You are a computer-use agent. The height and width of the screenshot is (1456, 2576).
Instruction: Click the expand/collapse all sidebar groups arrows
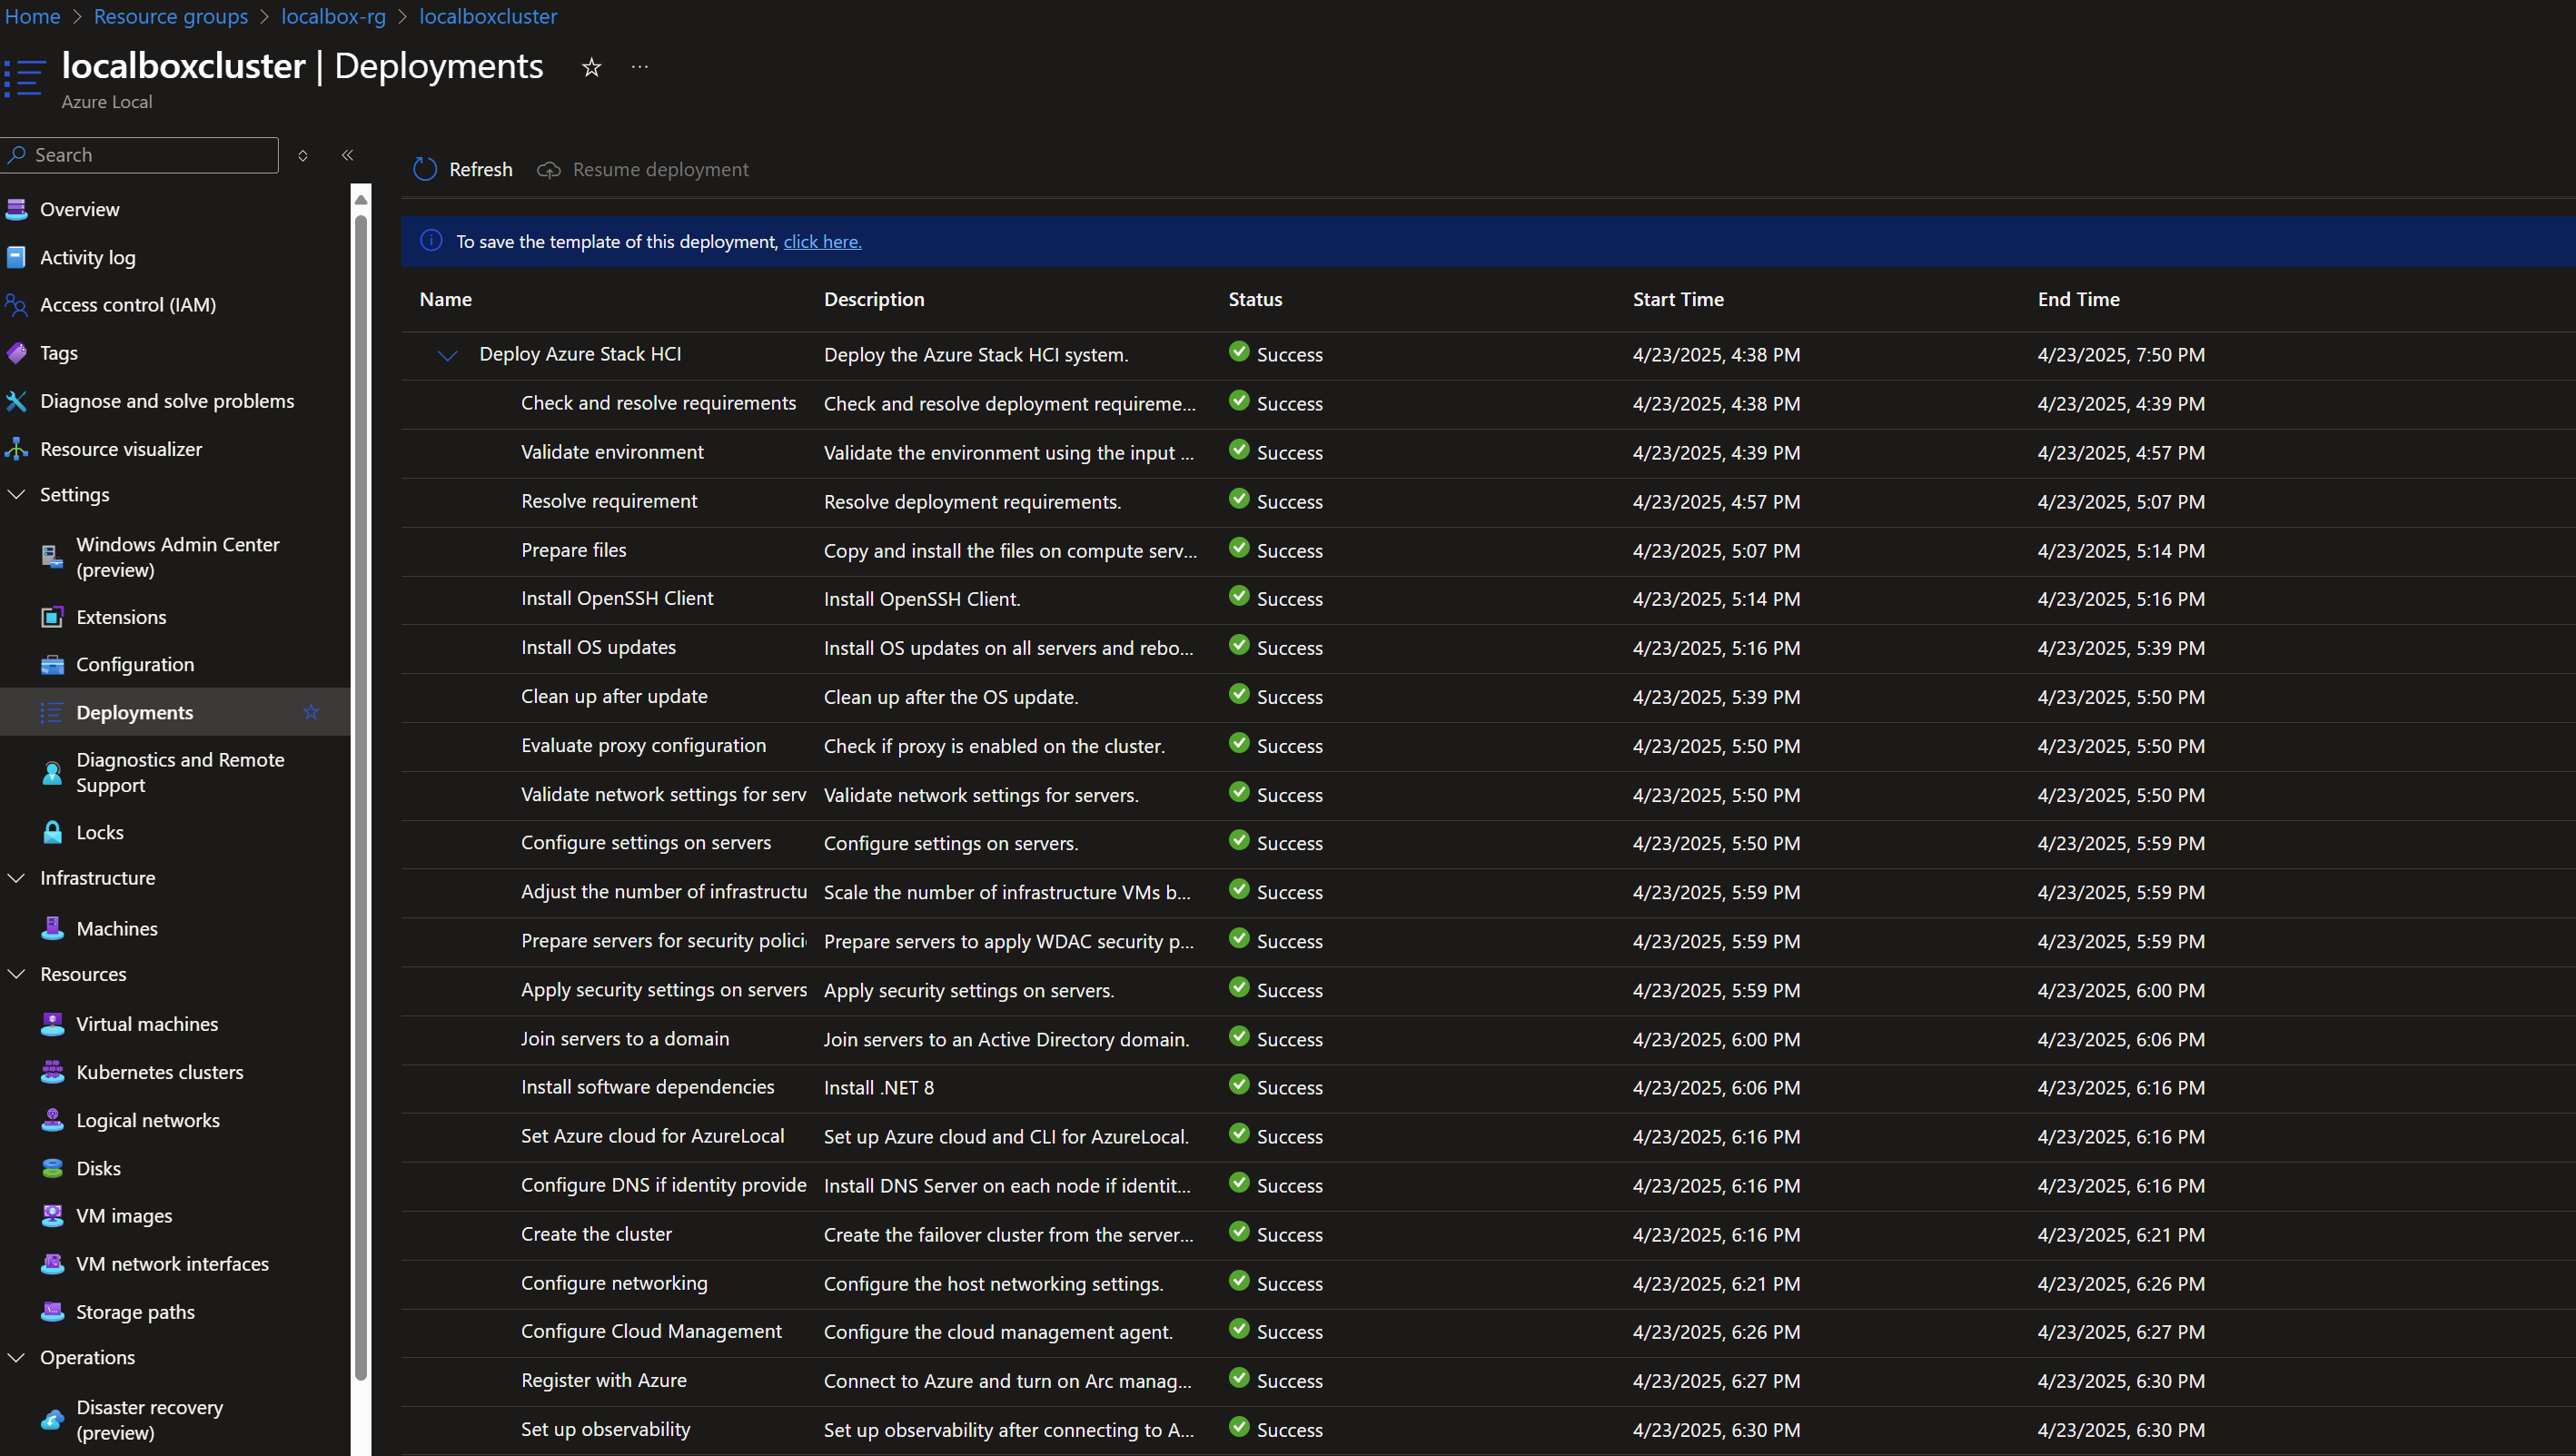[303, 155]
